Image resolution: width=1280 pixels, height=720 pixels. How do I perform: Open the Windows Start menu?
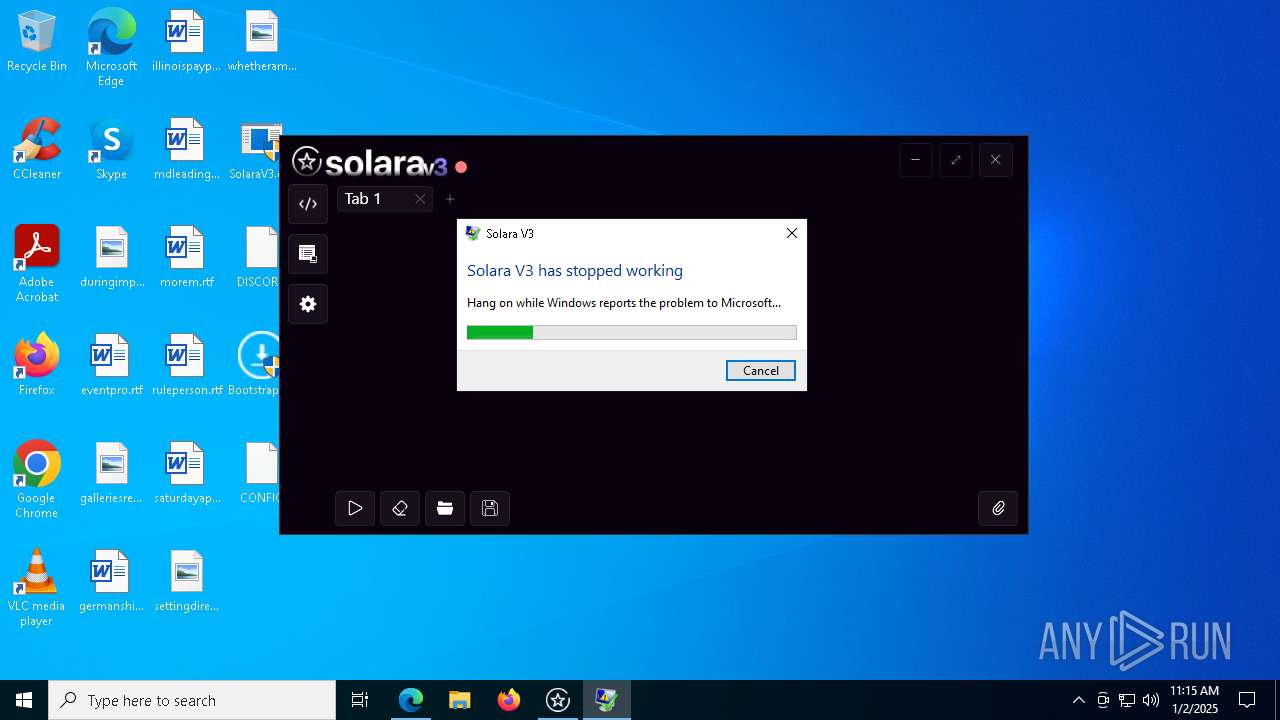[24, 700]
